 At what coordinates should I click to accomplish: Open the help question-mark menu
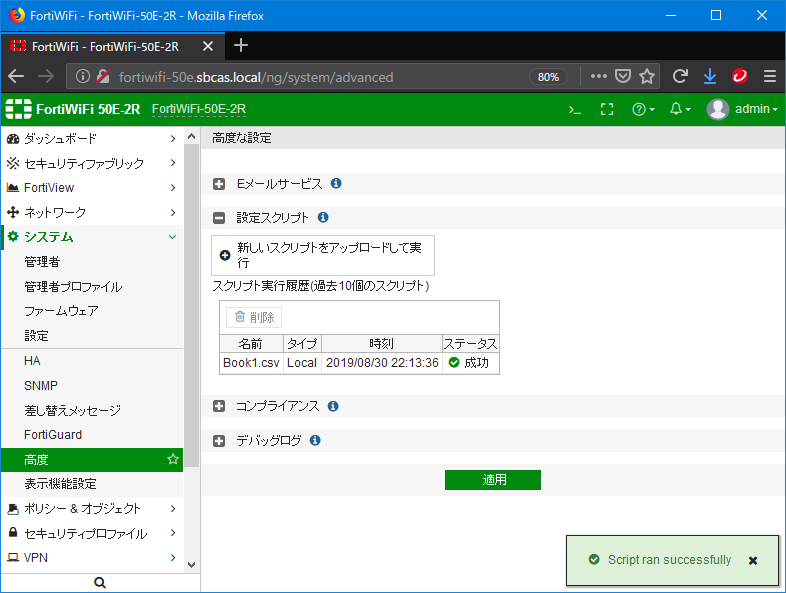click(x=643, y=109)
